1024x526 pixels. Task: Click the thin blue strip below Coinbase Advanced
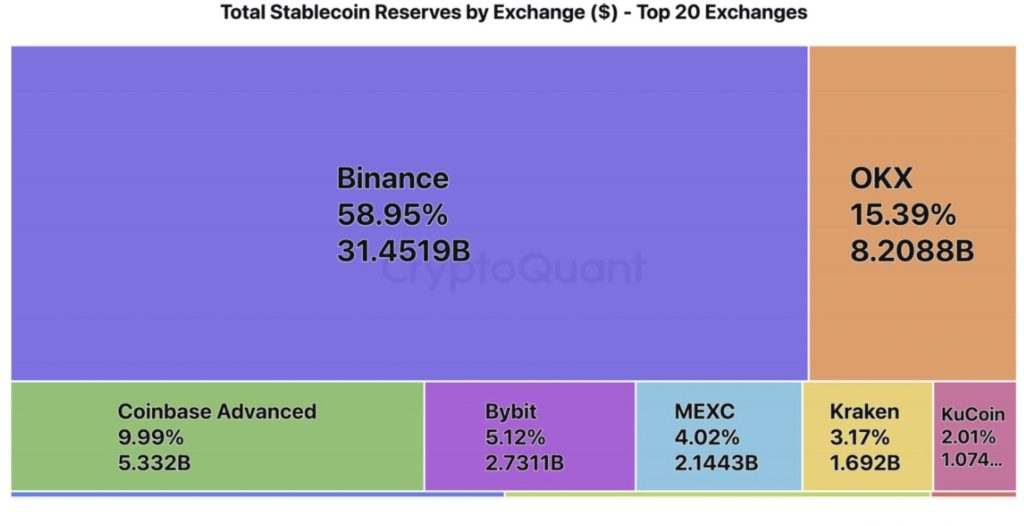257,494
